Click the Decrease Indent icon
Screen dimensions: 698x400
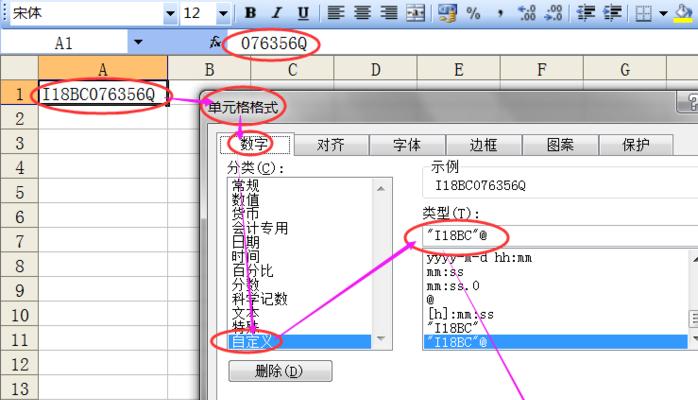tap(586, 13)
